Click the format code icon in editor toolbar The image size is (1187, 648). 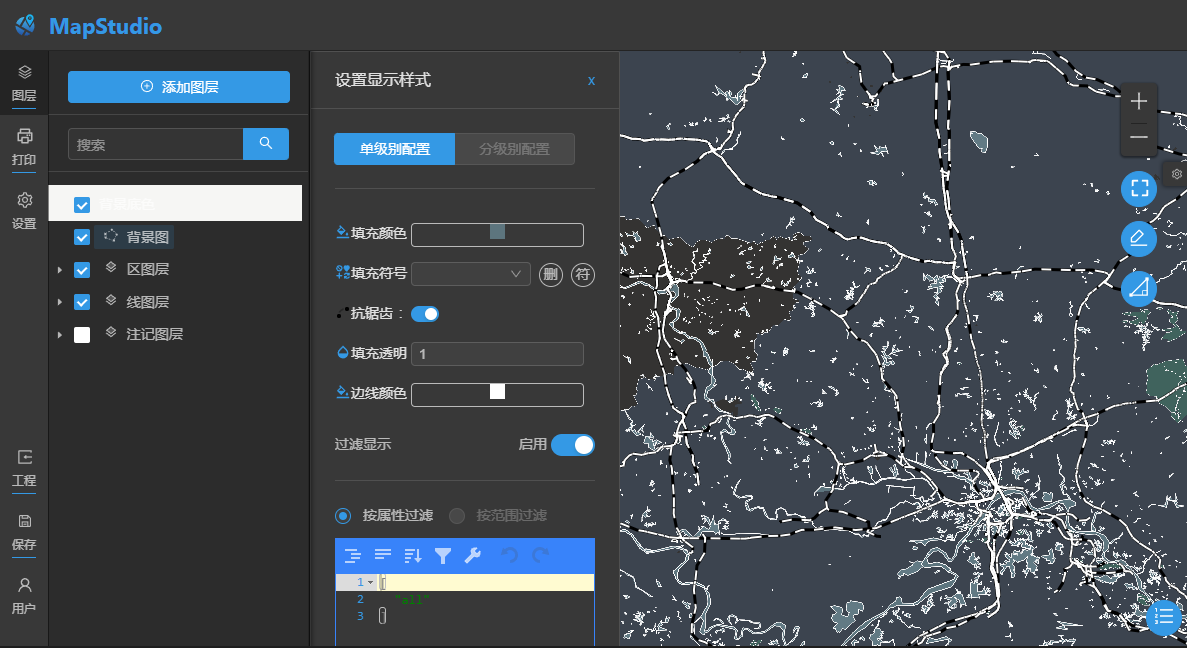point(353,556)
